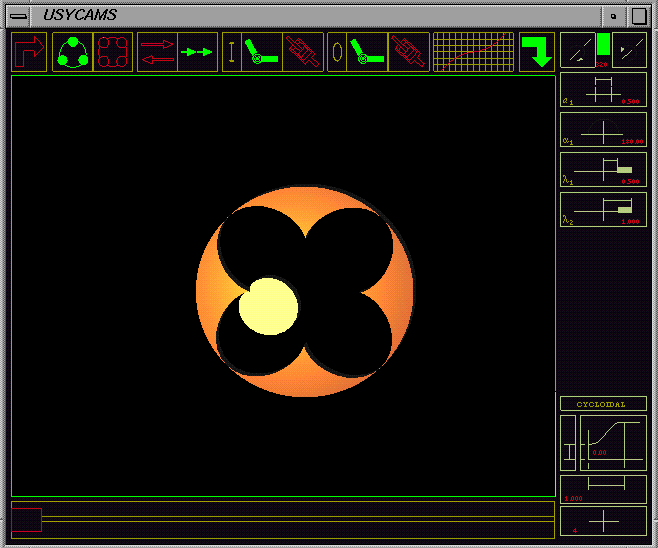This screenshot has height=548, width=658.
Task: Select the red four-circle cam icon
Action: 112,52
